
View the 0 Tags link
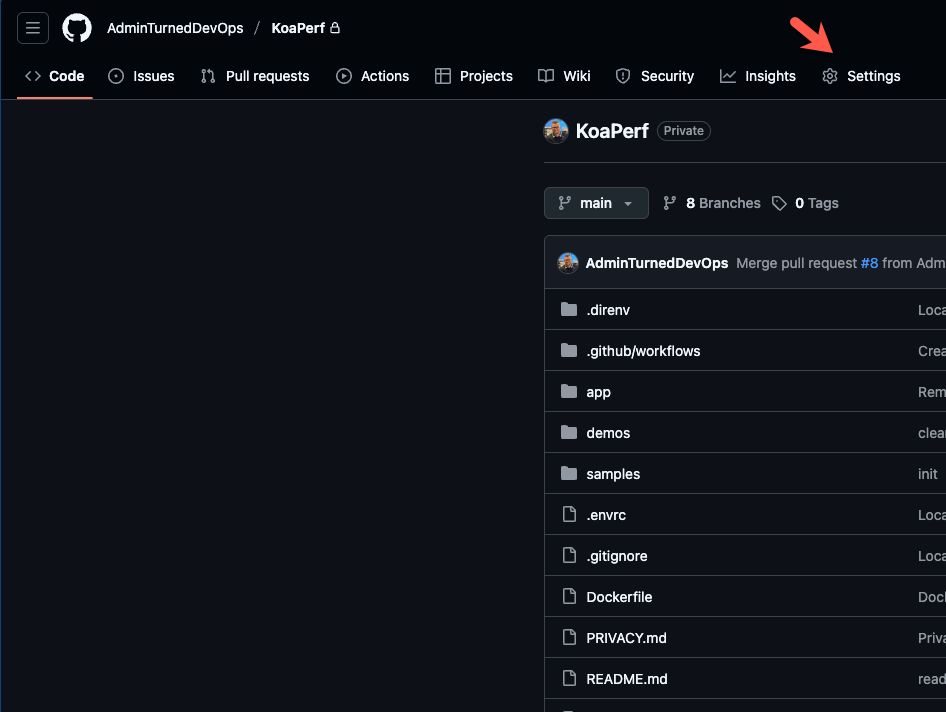click(805, 203)
